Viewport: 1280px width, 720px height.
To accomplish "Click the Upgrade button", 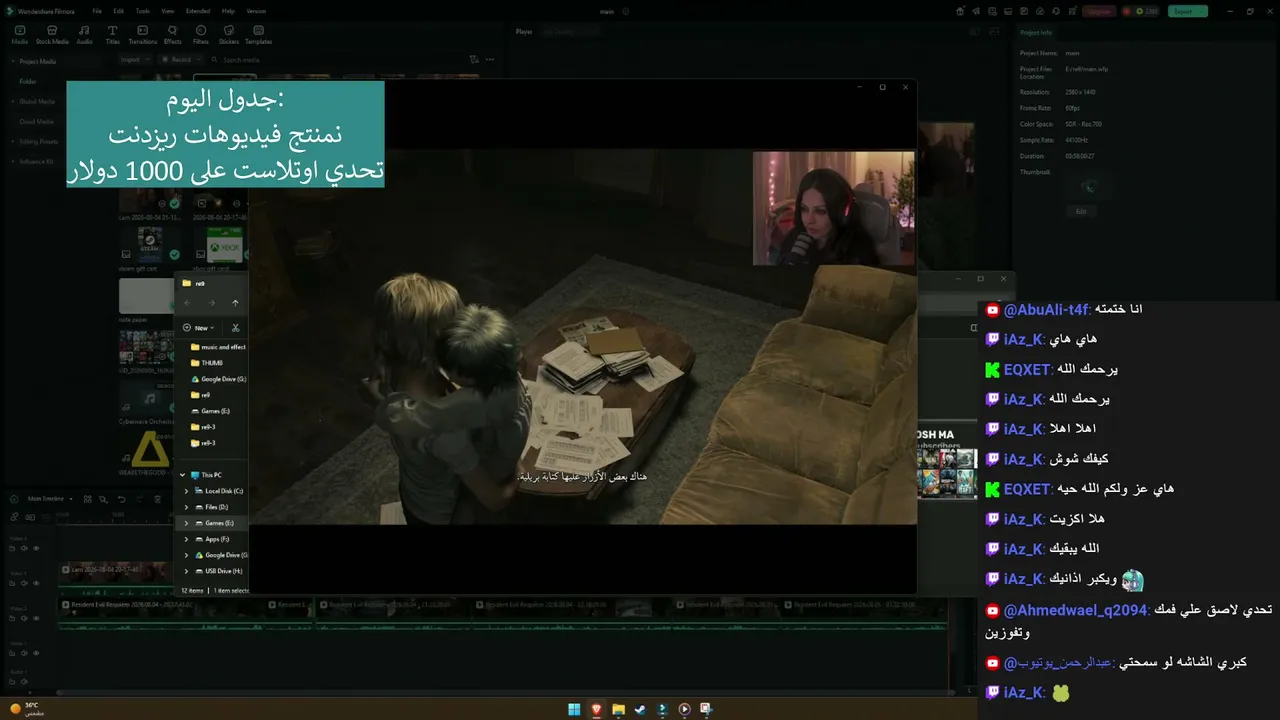I will pyautogui.click(x=1098, y=11).
